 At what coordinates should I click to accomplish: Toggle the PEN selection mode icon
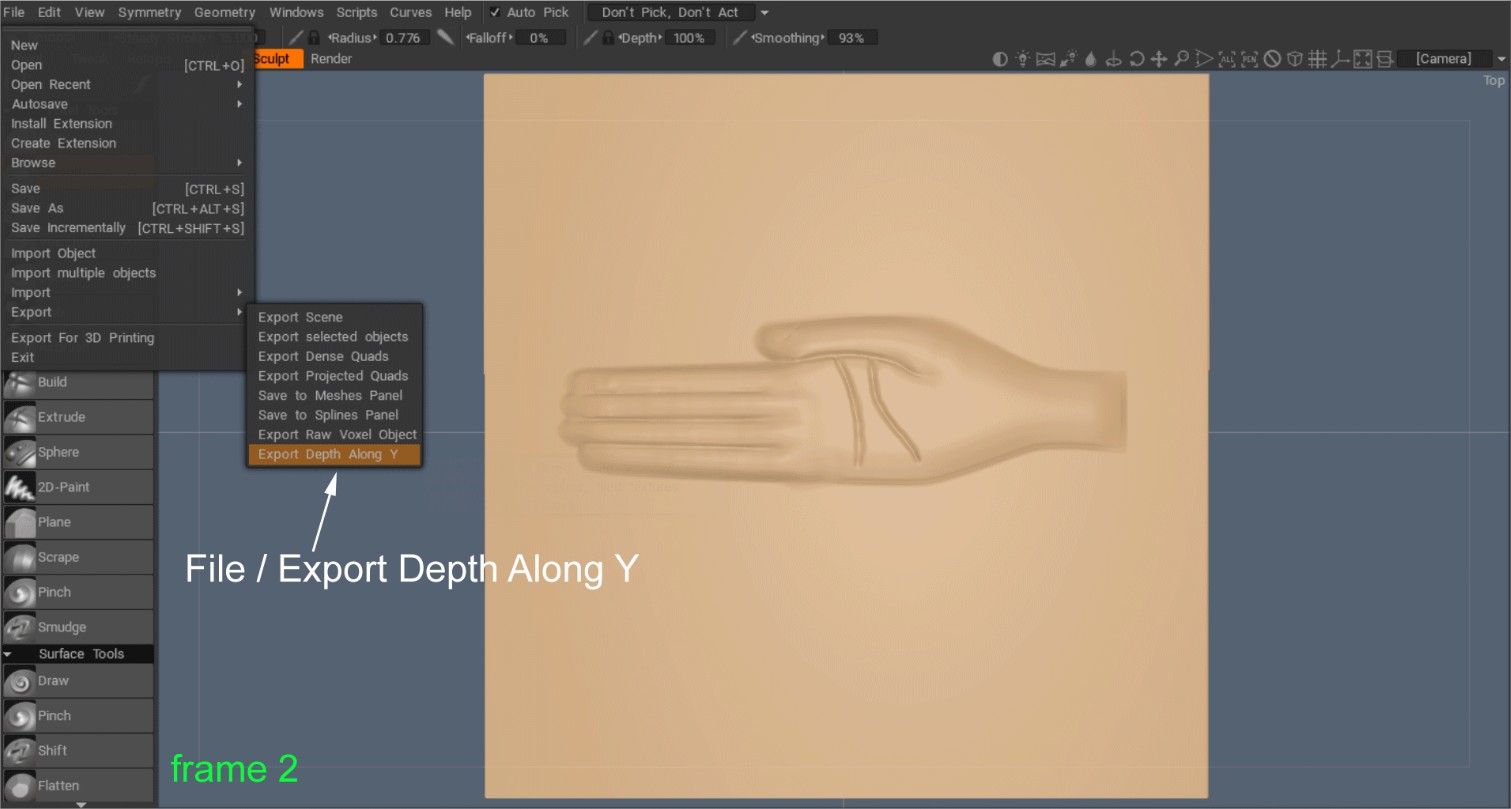(1250, 59)
